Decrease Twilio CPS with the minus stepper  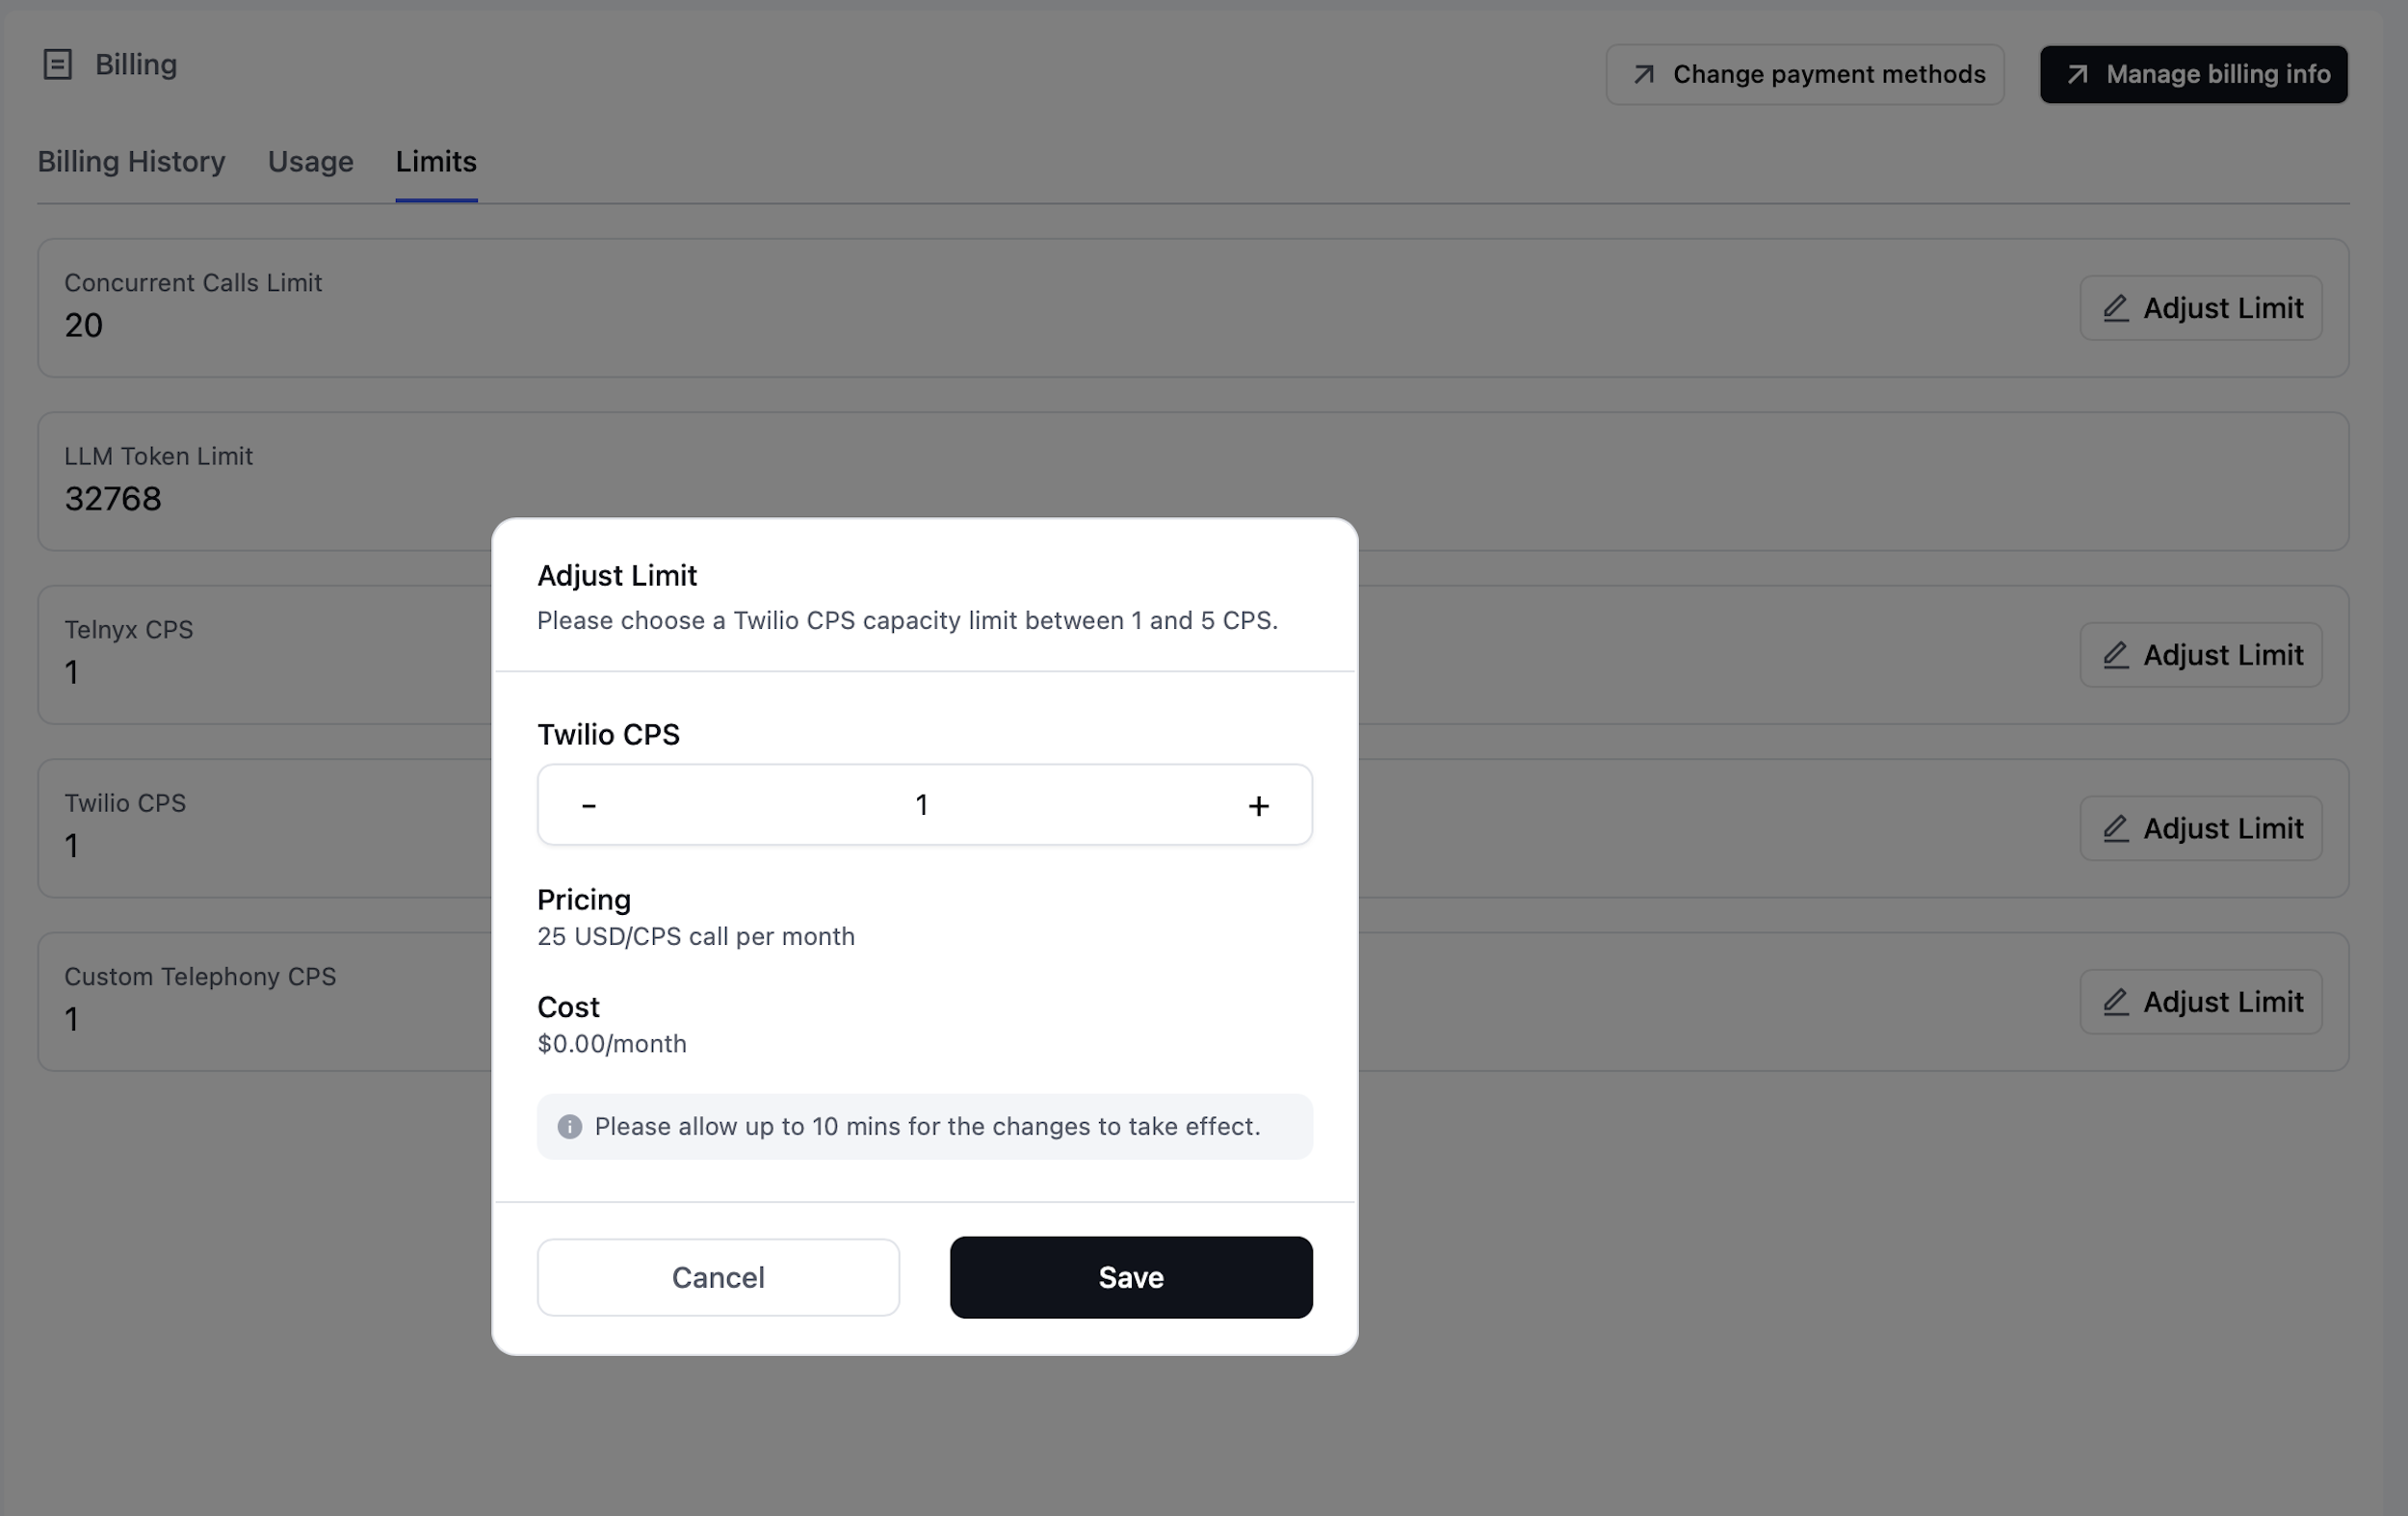click(x=589, y=804)
